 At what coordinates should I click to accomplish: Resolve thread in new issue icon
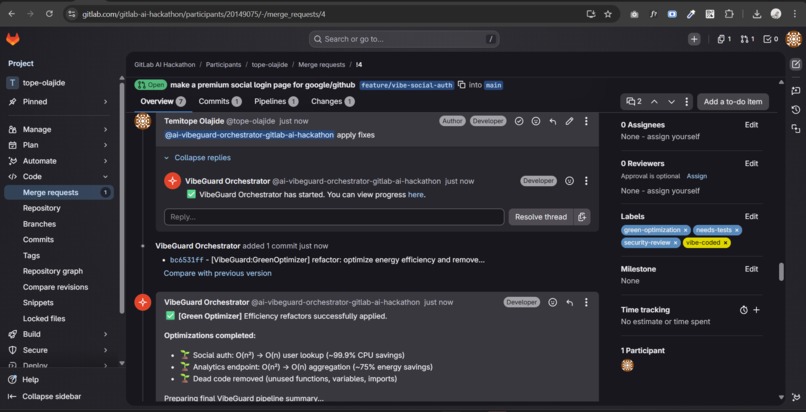[x=582, y=217]
